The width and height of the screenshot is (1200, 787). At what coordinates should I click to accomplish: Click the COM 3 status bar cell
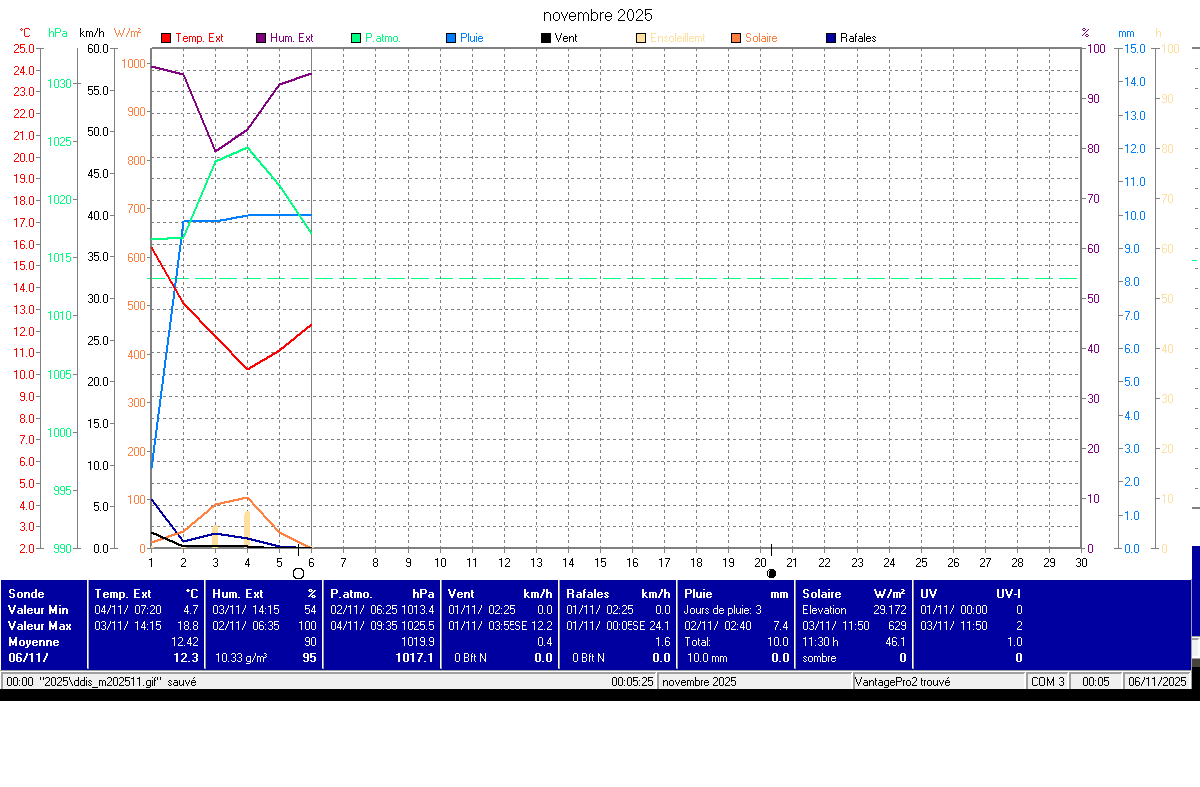coord(1048,681)
